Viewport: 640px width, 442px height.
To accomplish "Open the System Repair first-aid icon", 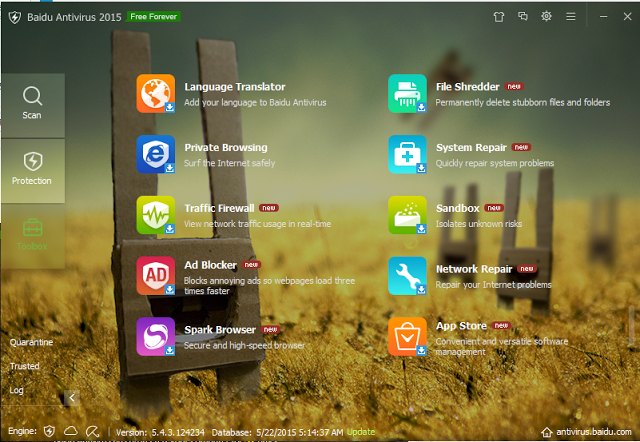I will [407, 154].
